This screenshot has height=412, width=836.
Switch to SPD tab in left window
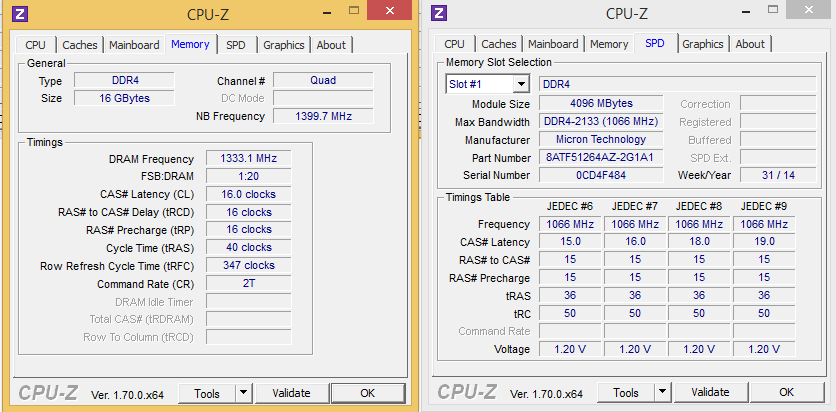coord(236,45)
